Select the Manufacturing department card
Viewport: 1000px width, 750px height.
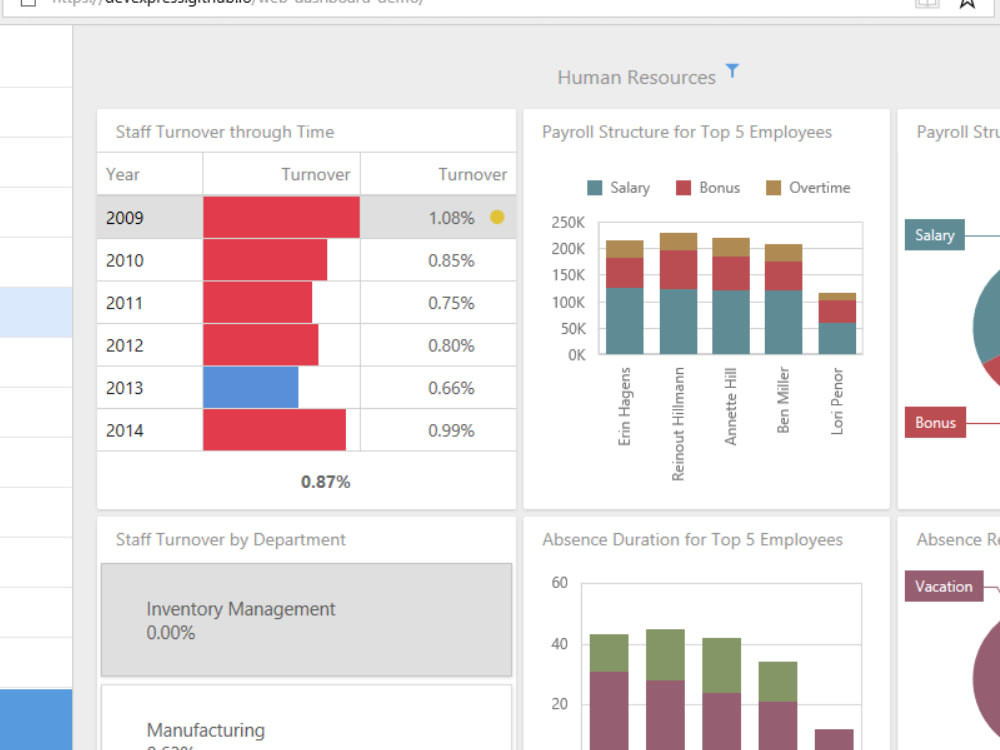306,718
